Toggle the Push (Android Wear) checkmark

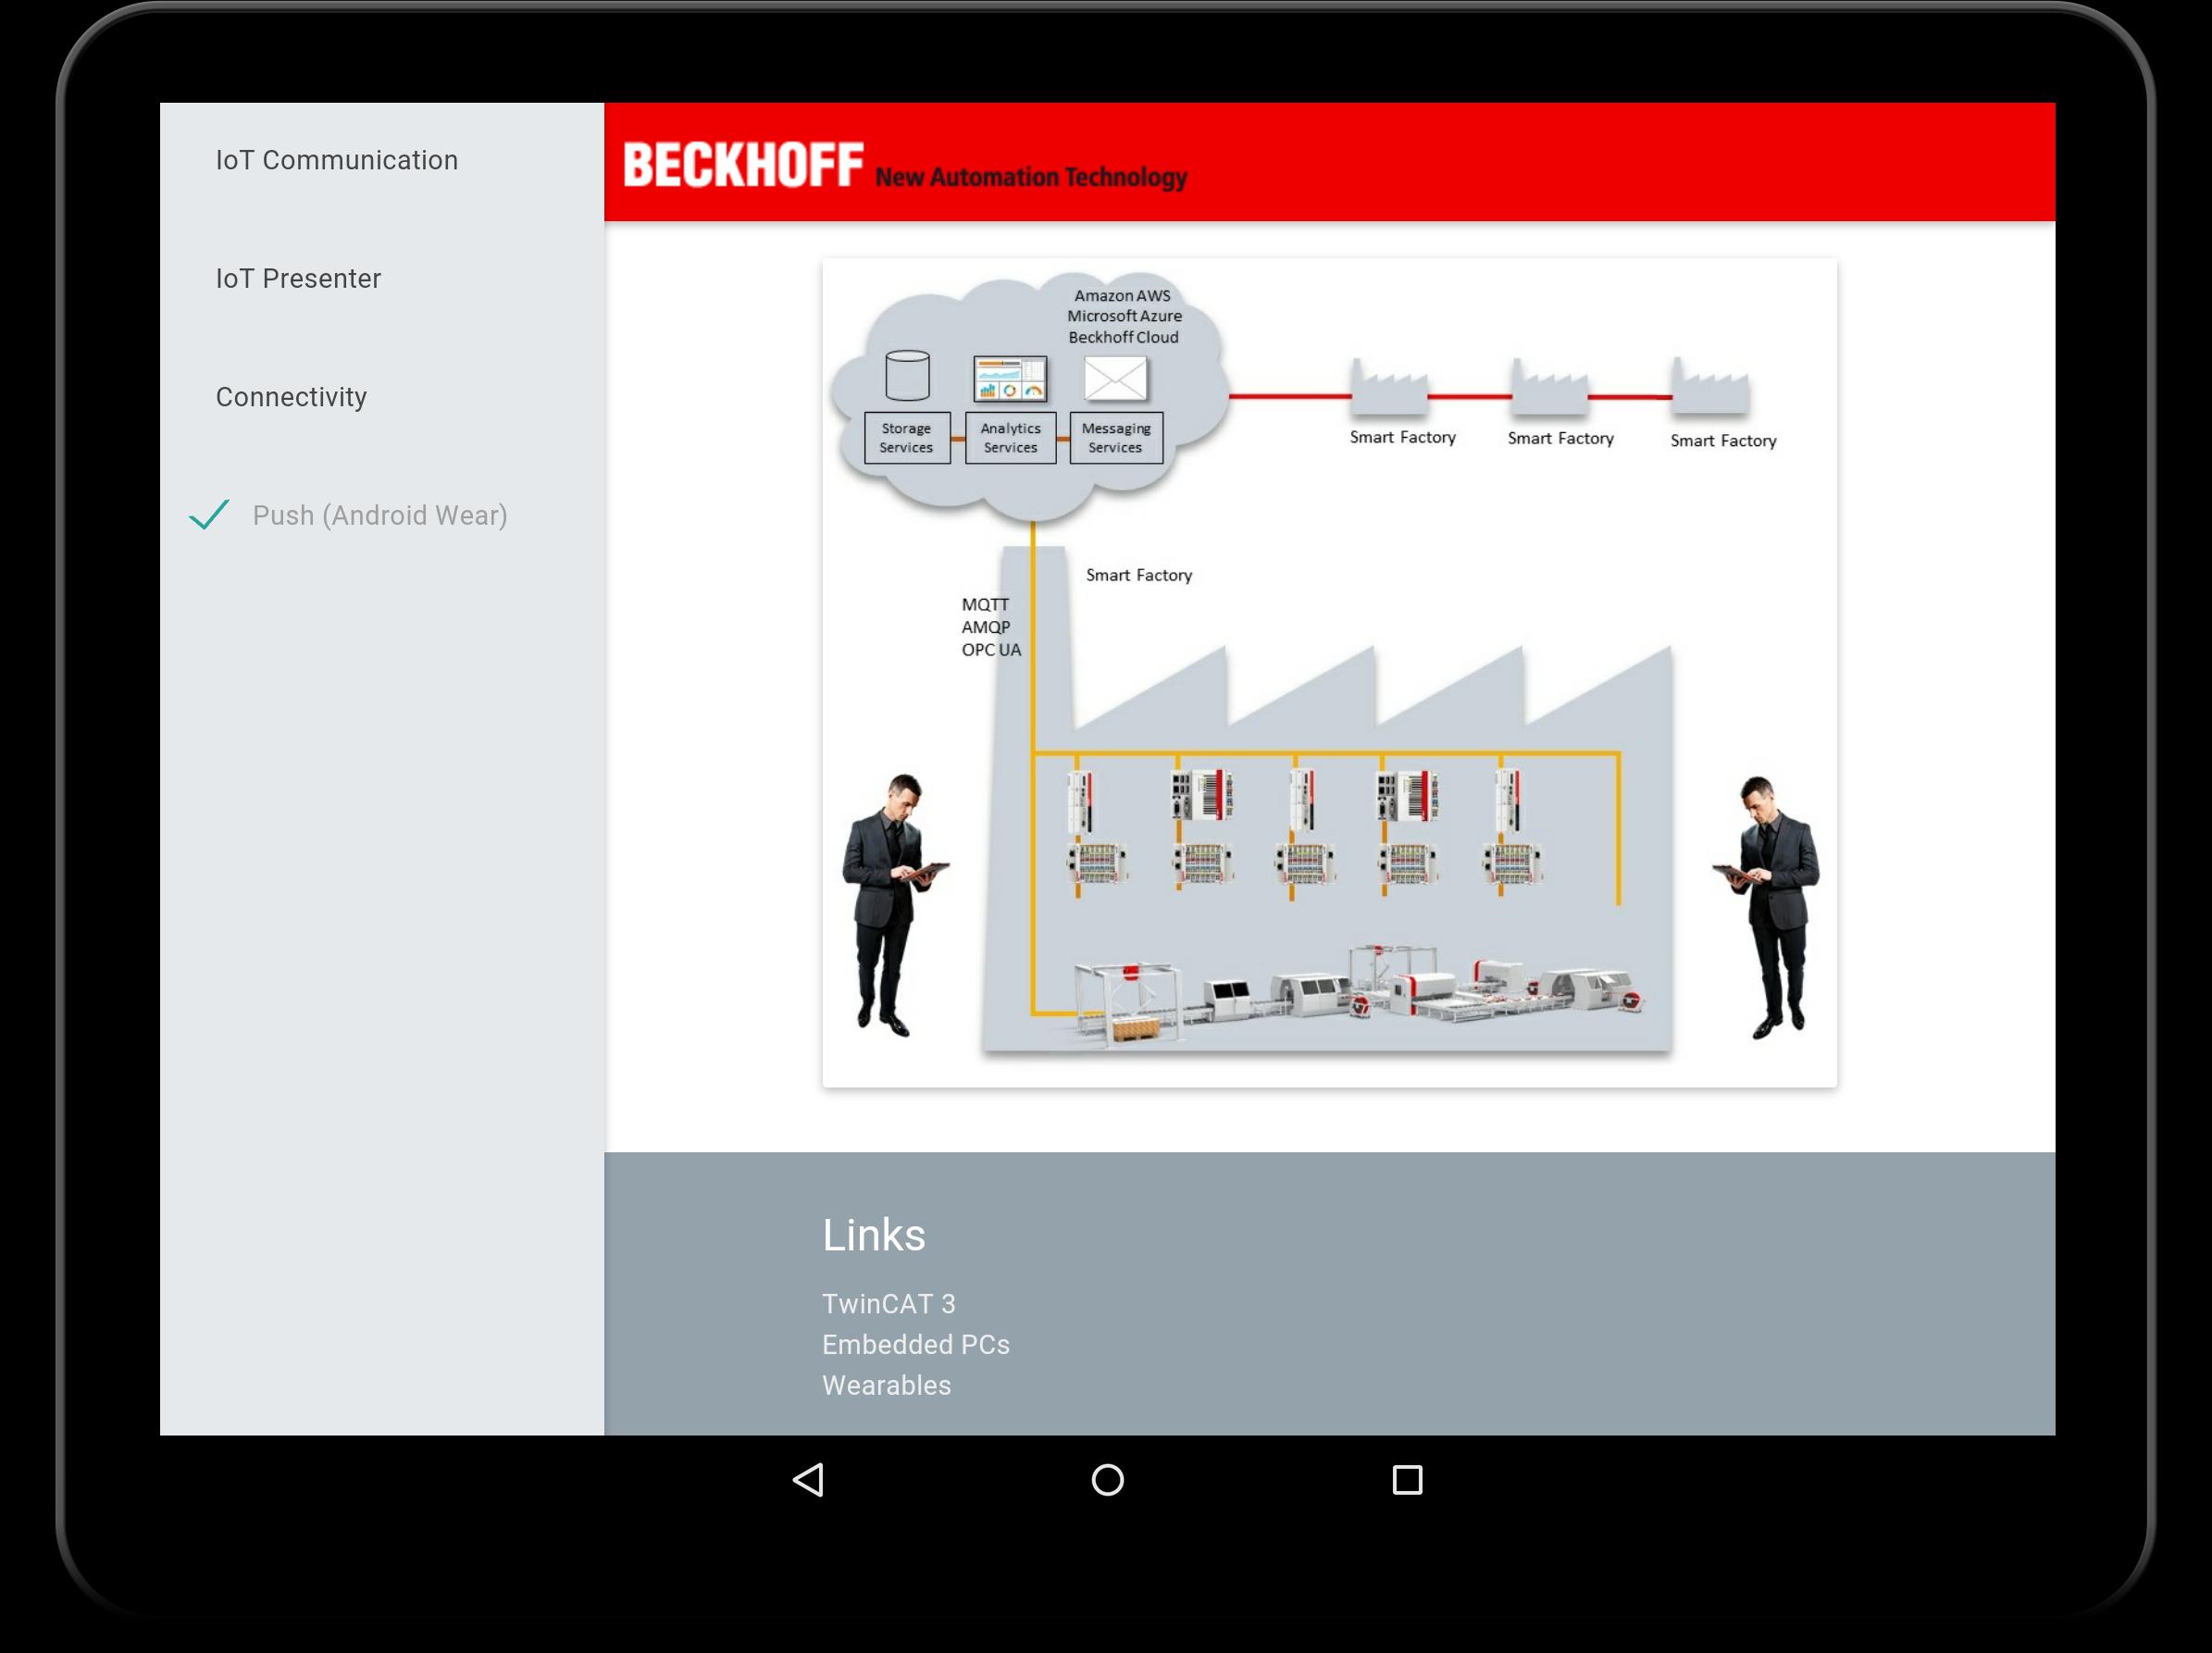click(209, 515)
